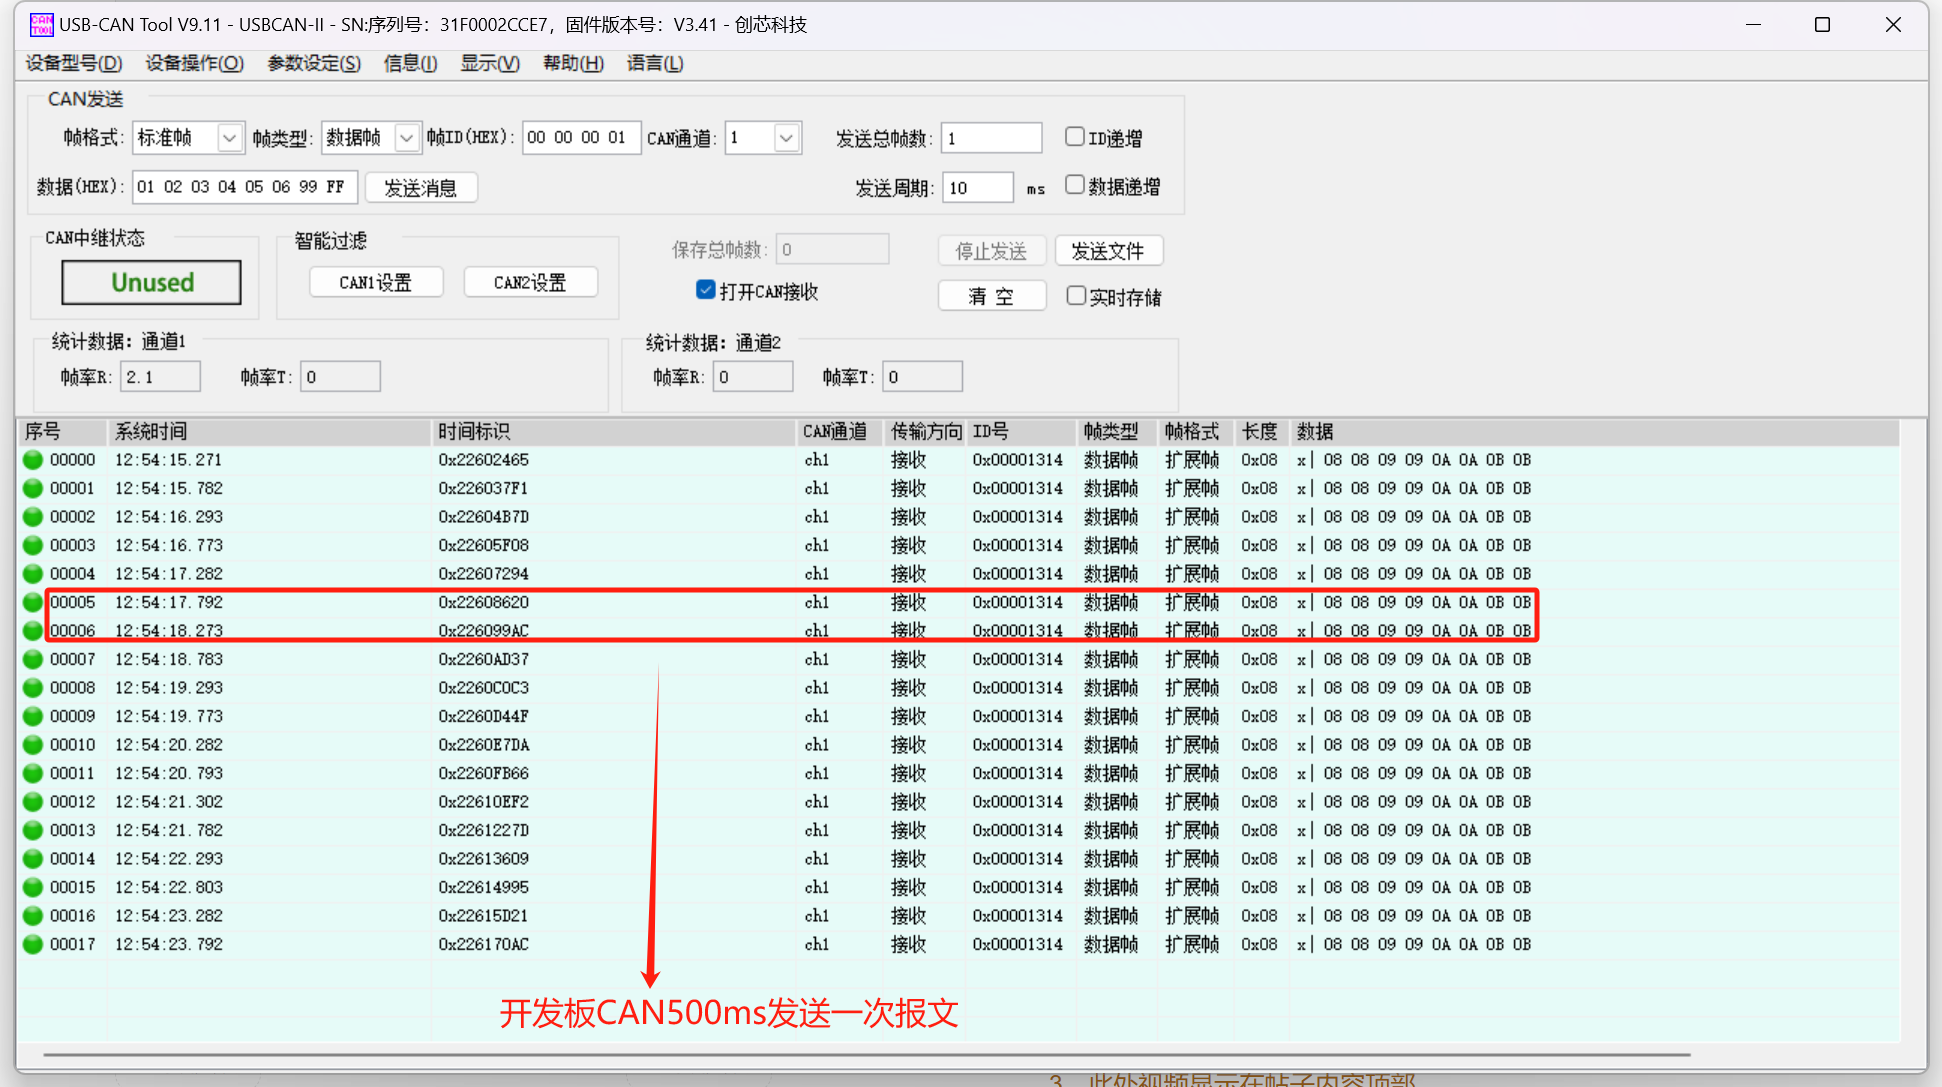The height and width of the screenshot is (1087, 1942).
Task: Open the CAN通道 dropdown
Action: tap(763, 138)
